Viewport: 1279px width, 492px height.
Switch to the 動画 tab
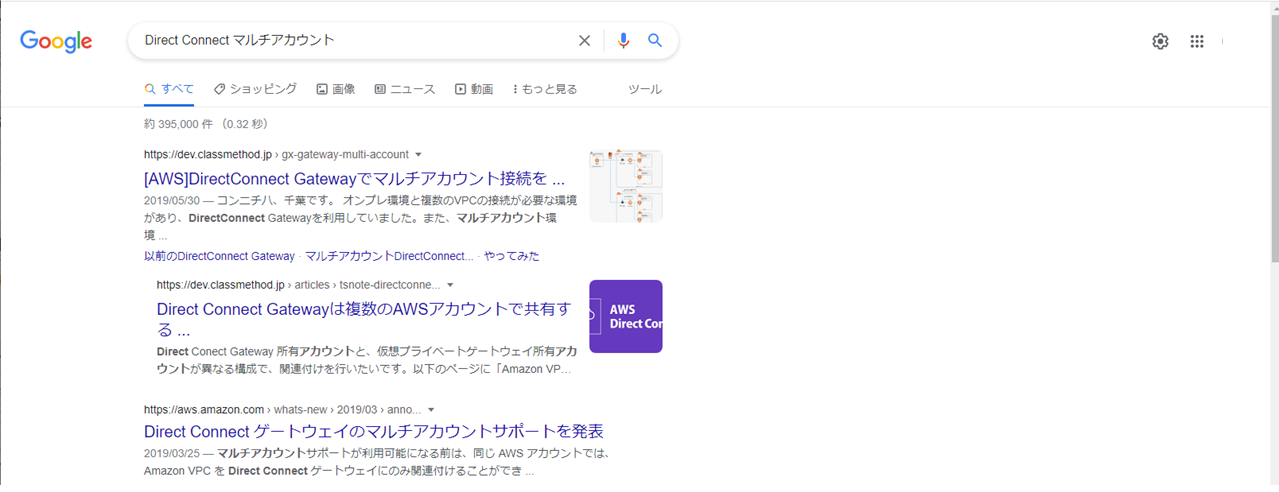[474, 89]
